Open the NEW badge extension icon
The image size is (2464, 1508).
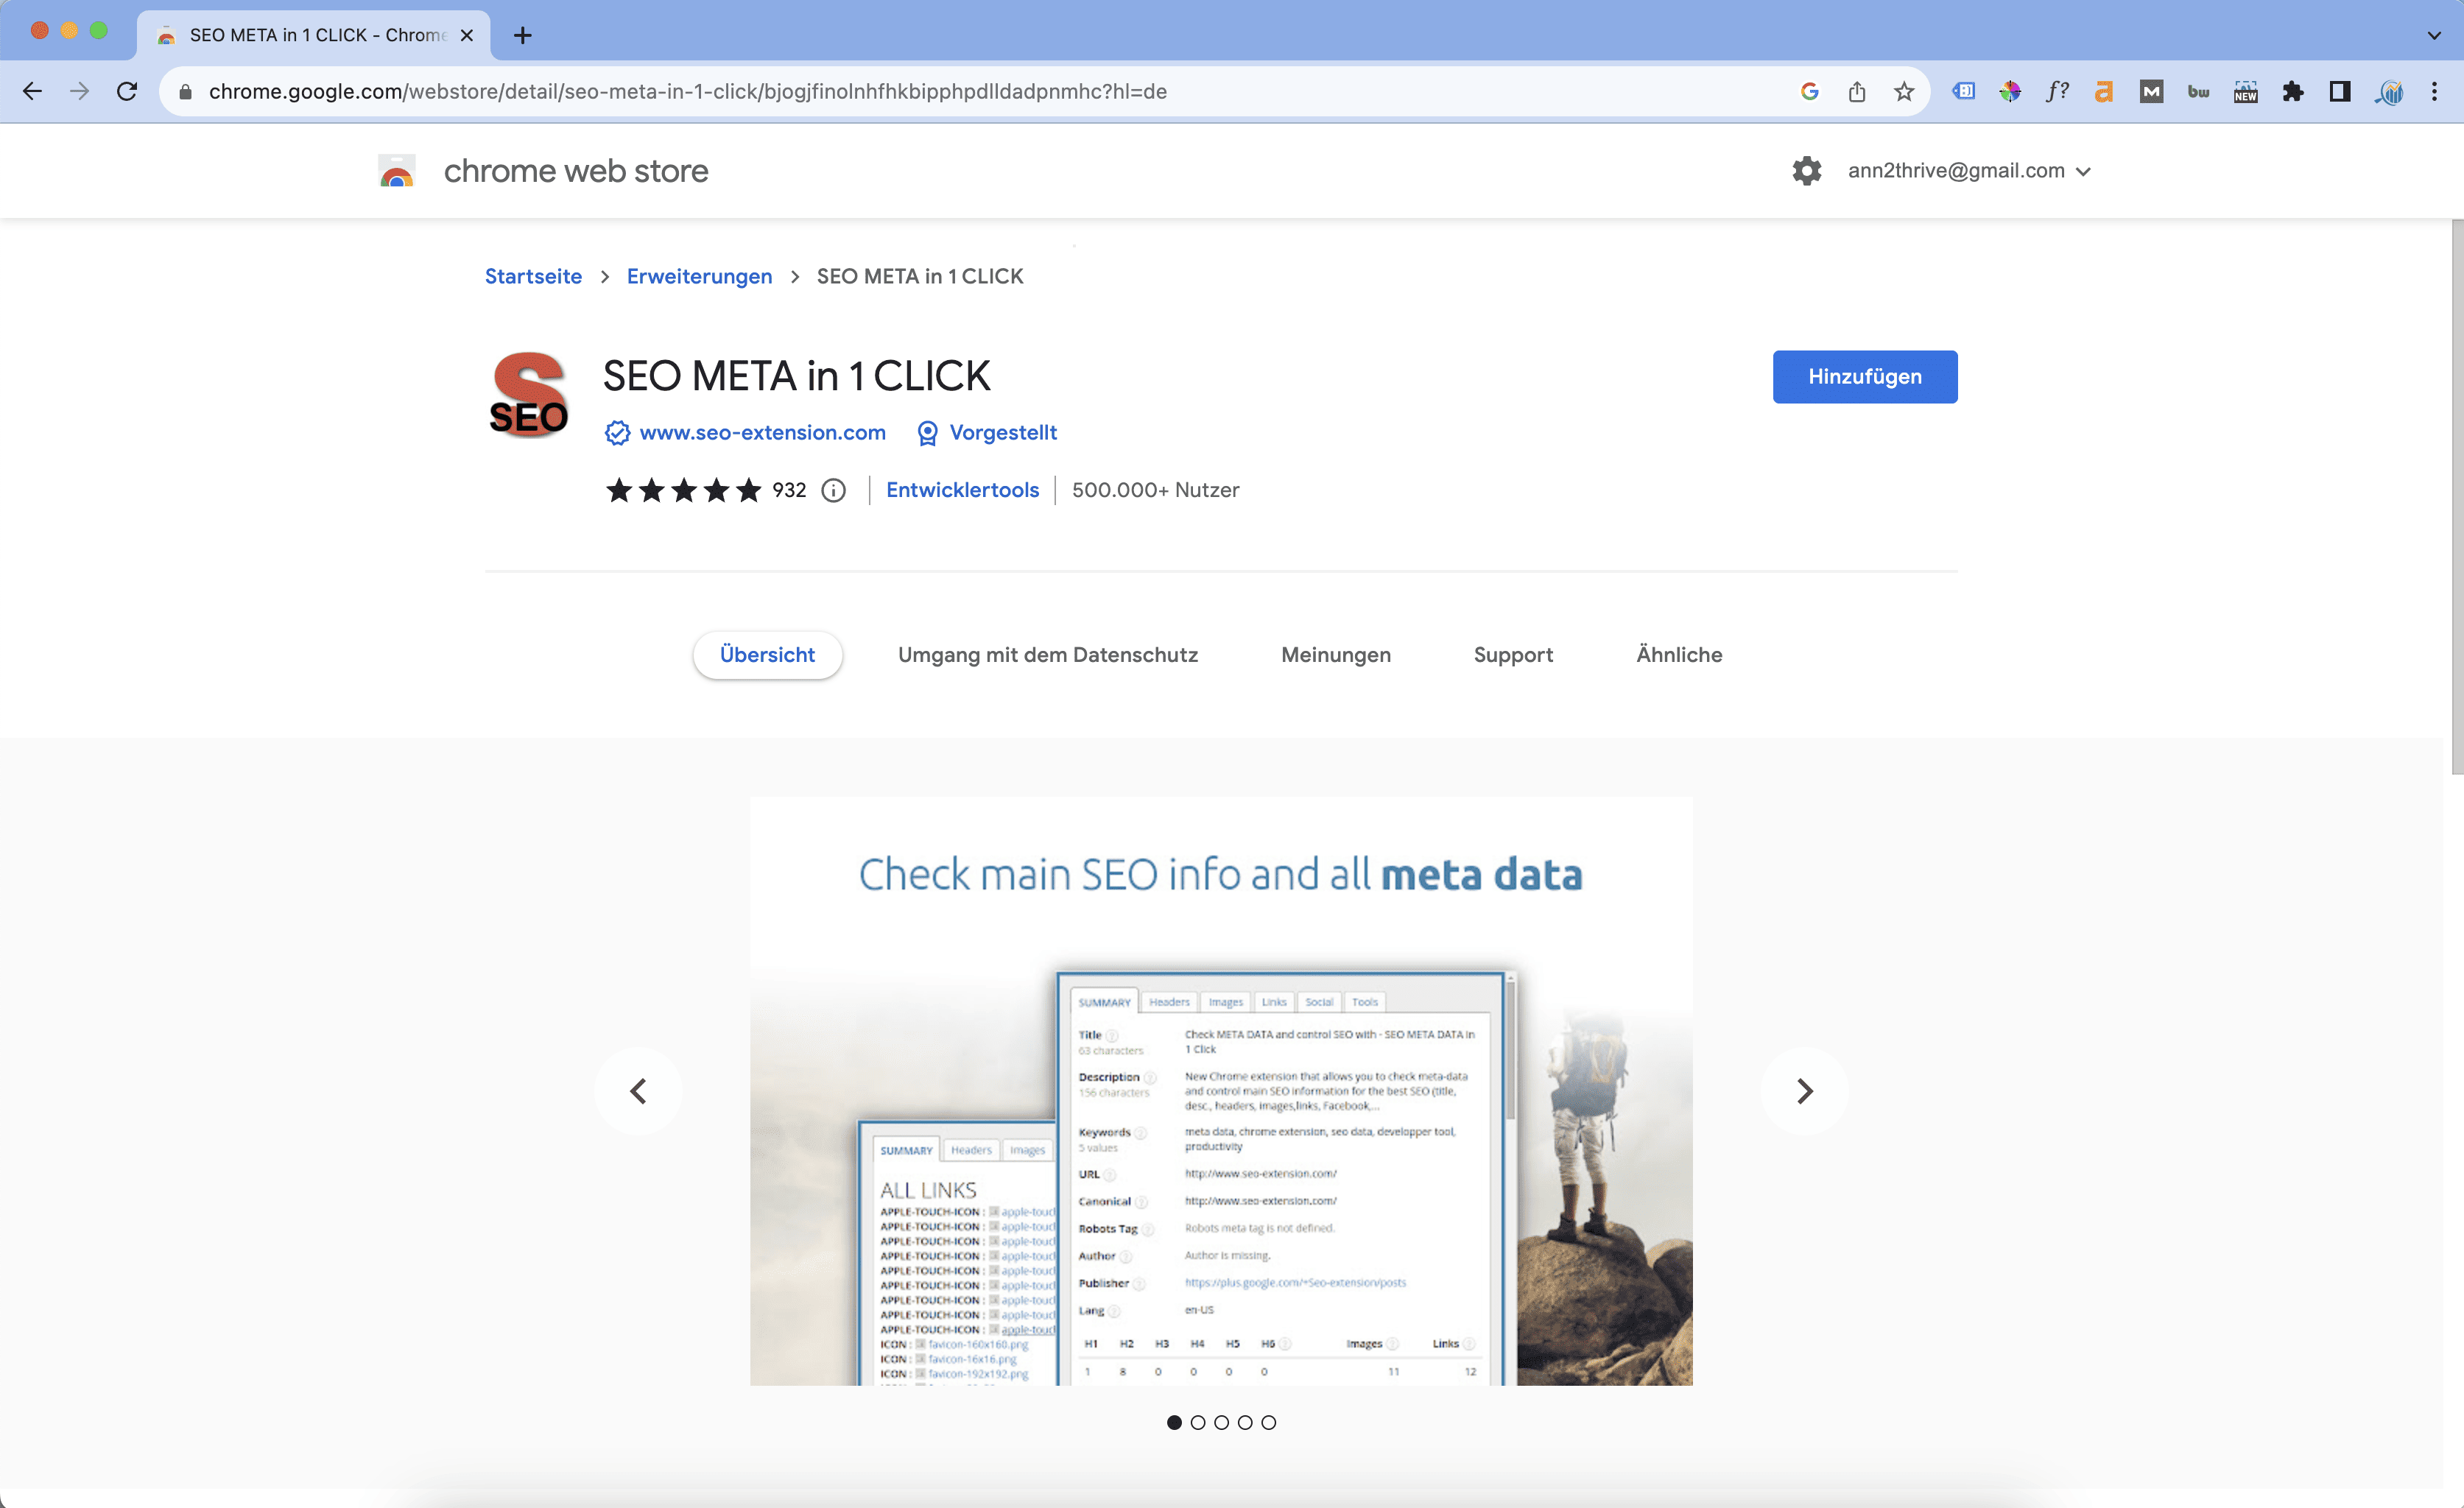click(2246, 91)
